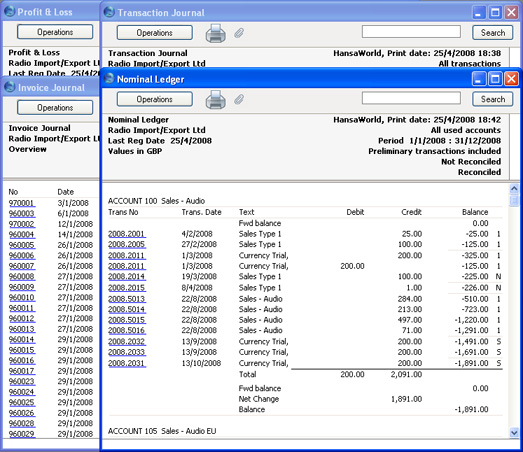Image resolution: width=523 pixels, height=452 pixels.
Task: Open Operations menu in Nominal Ledger
Action: [x=154, y=99]
